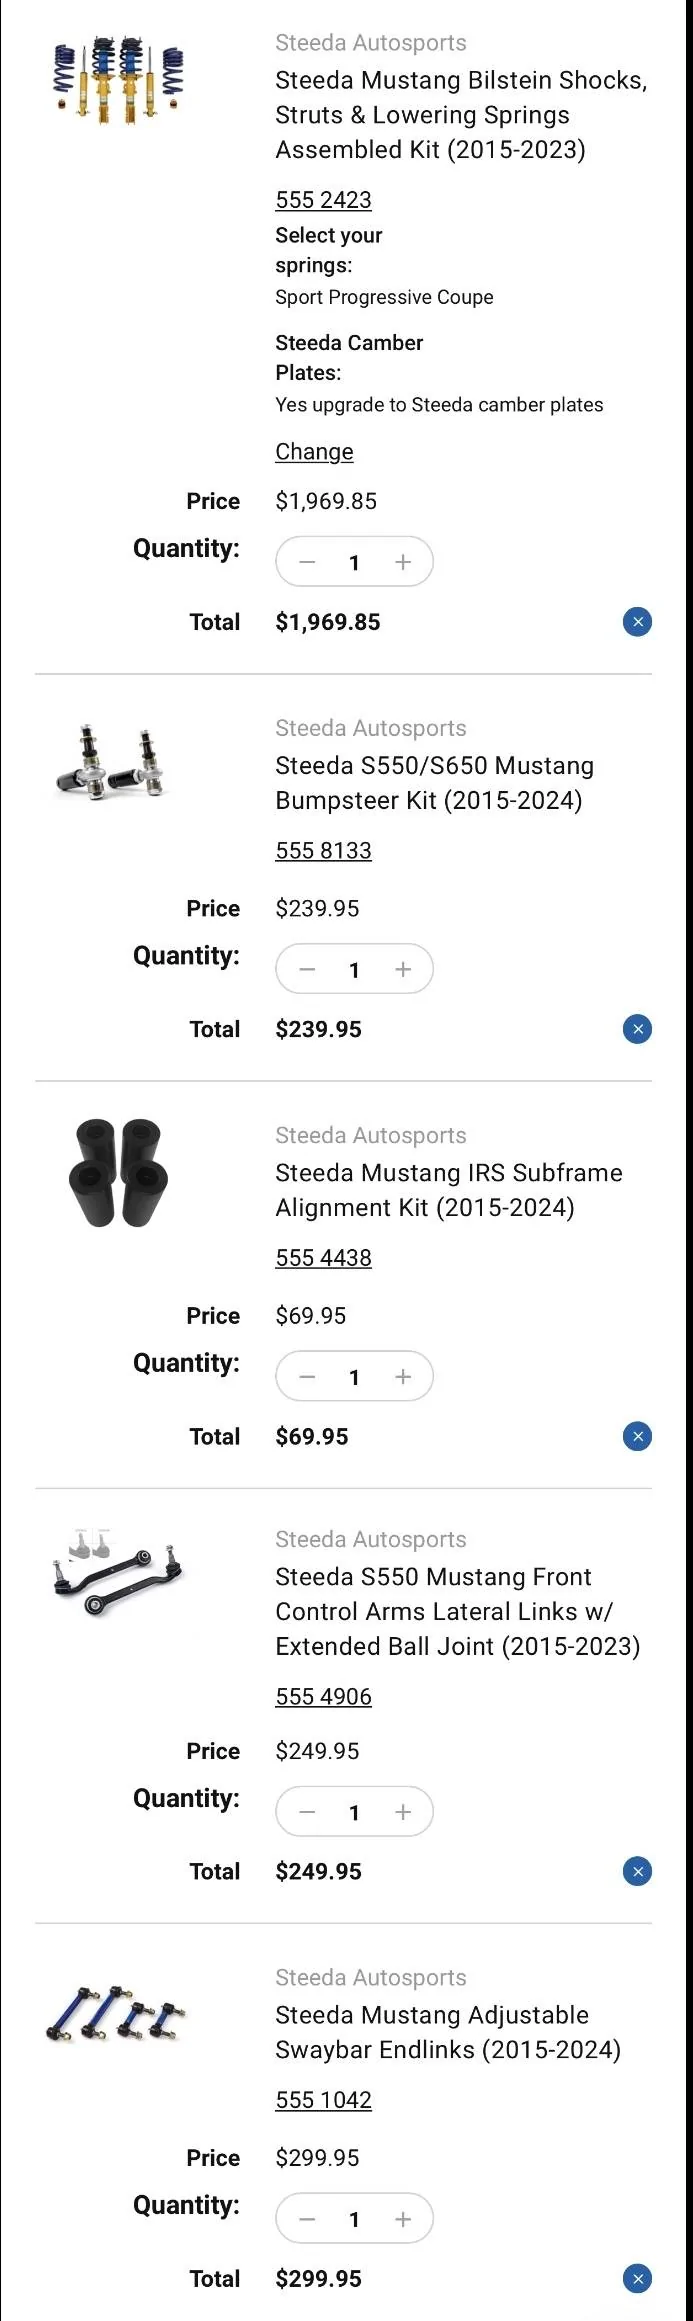Screen dimensions: 693x2321
Task: Click the IRS Subframe bushings thumbnail
Action: point(118,1173)
